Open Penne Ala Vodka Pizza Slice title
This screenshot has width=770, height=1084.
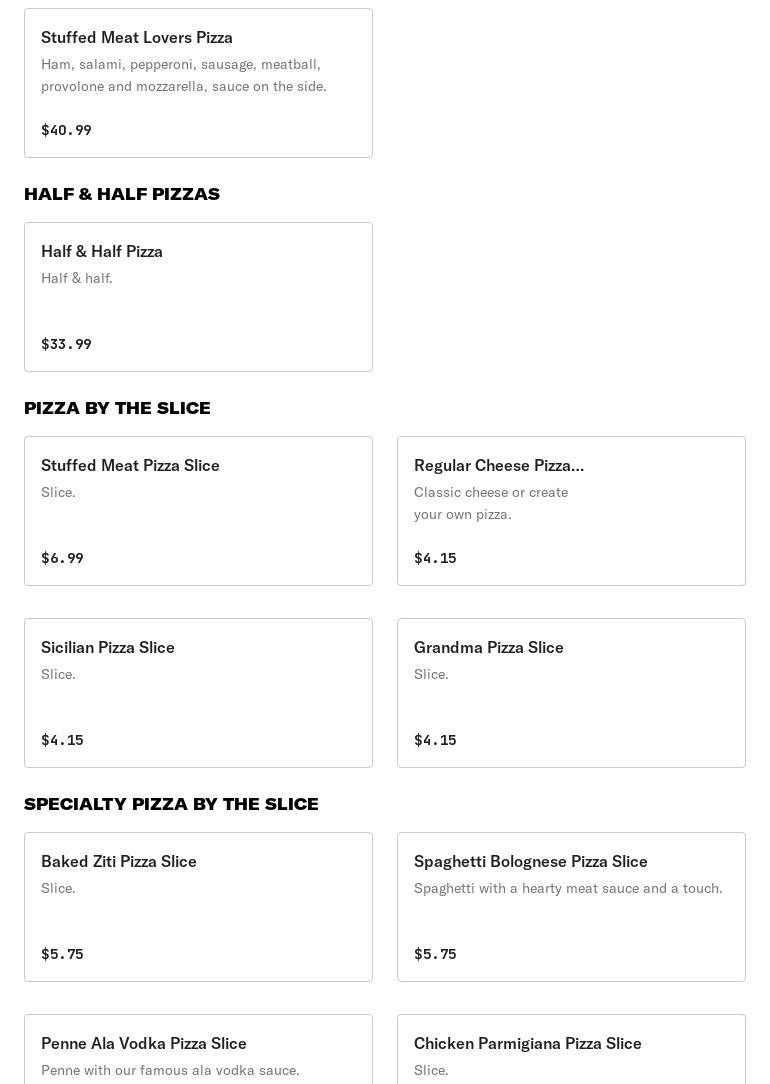[x=144, y=1043]
